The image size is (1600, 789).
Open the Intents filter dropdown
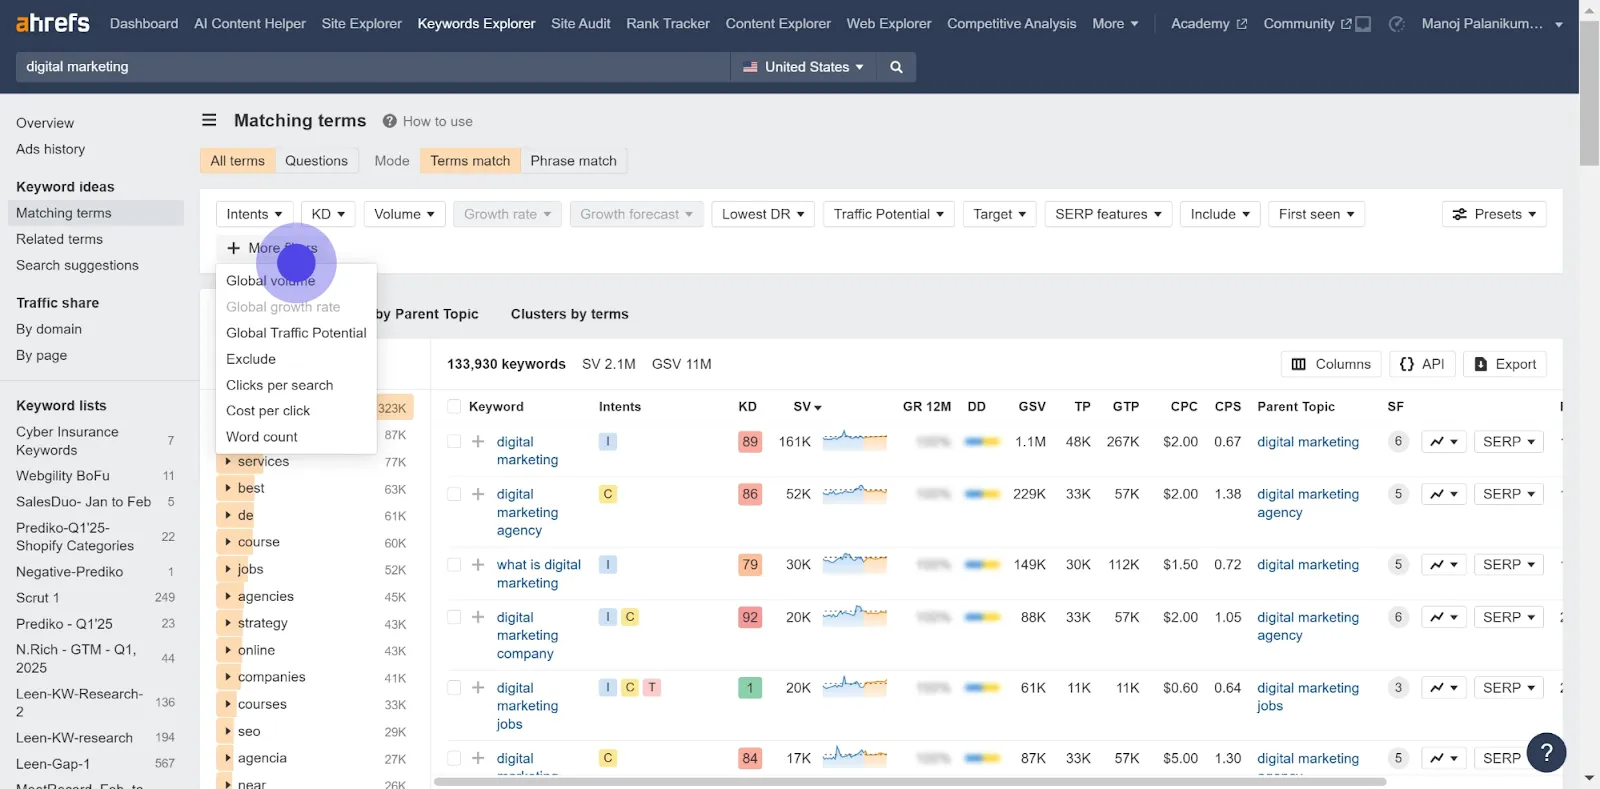point(254,214)
